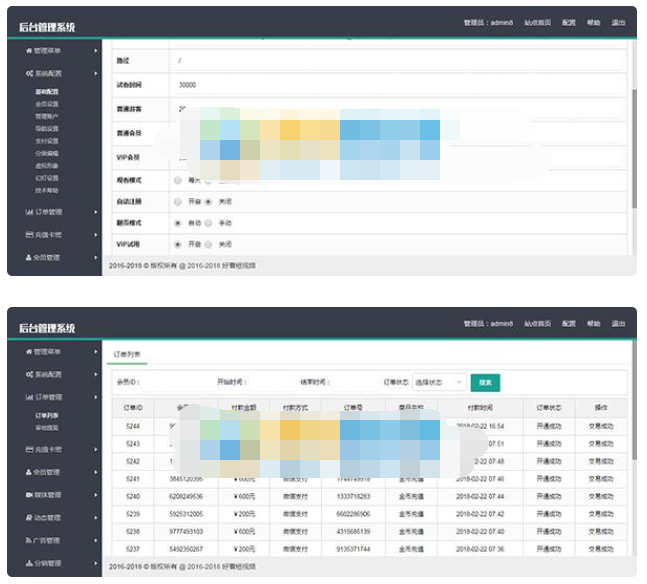Viewport: 647px width, 584px height.
Task: Click order ID cell 5237
Action: pos(133,549)
